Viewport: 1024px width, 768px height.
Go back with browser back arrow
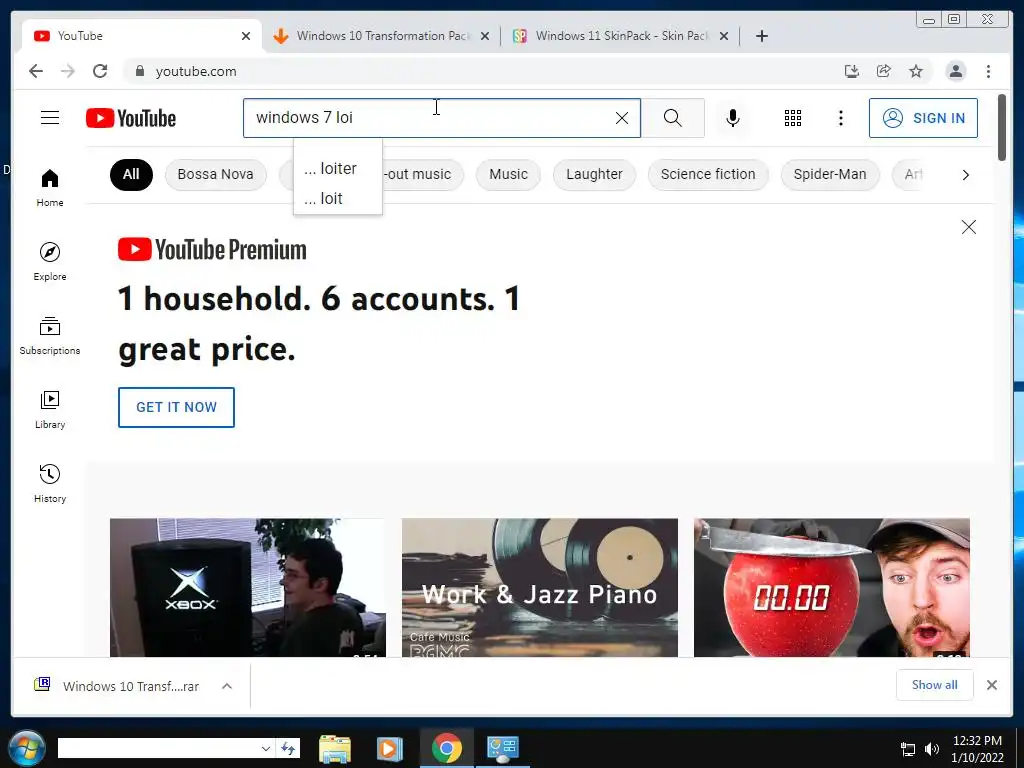pyautogui.click(x=36, y=71)
